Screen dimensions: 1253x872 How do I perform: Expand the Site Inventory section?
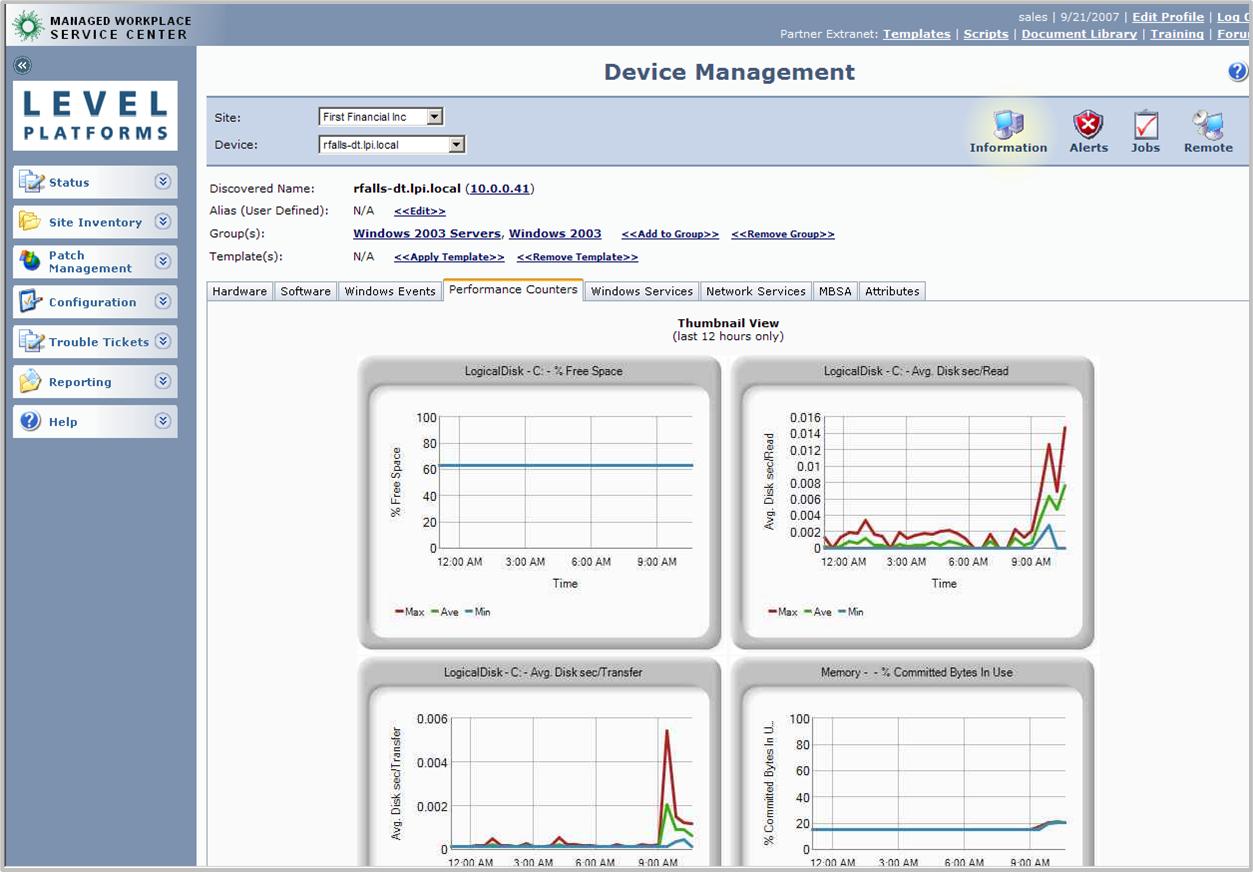163,222
